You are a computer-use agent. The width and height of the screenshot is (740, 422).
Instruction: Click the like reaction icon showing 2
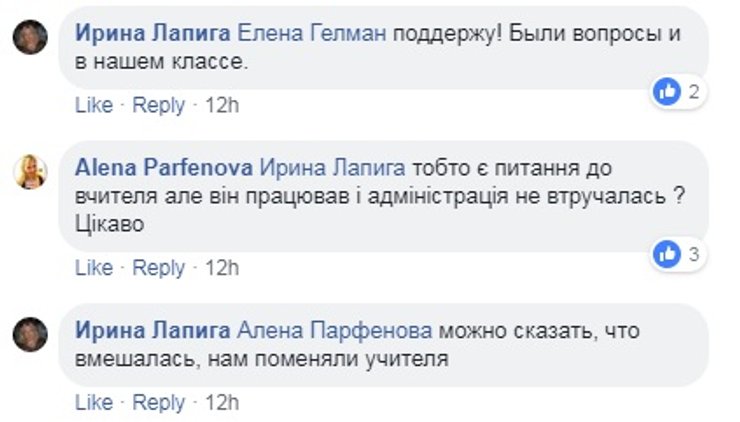pos(667,93)
